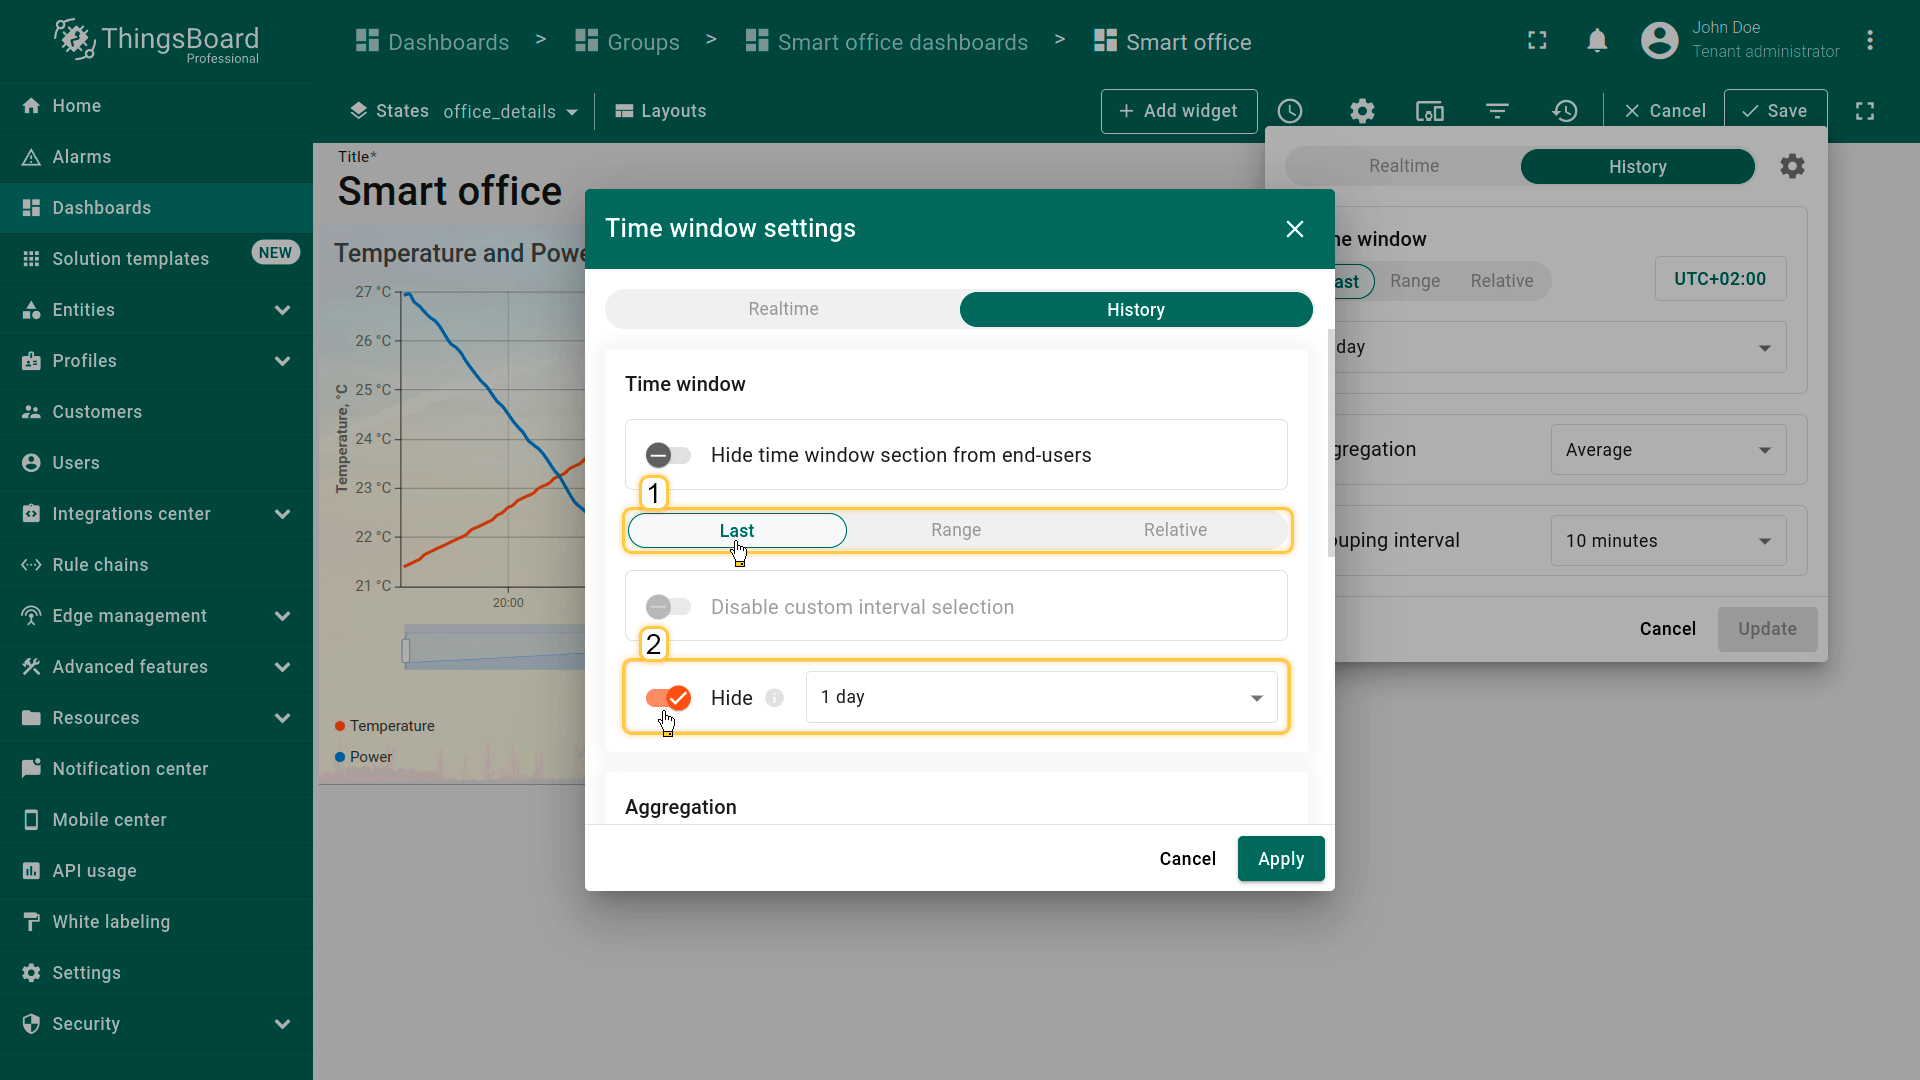Click the Add widget button
The width and height of the screenshot is (1920, 1080).
tap(1178, 111)
